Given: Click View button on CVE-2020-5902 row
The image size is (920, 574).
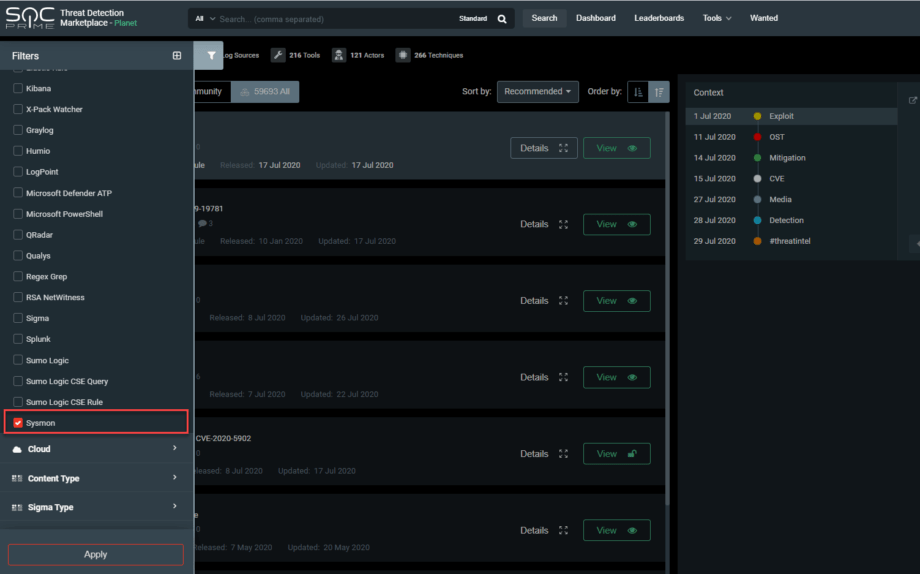Looking at the screenshot, I should (616, 454).
